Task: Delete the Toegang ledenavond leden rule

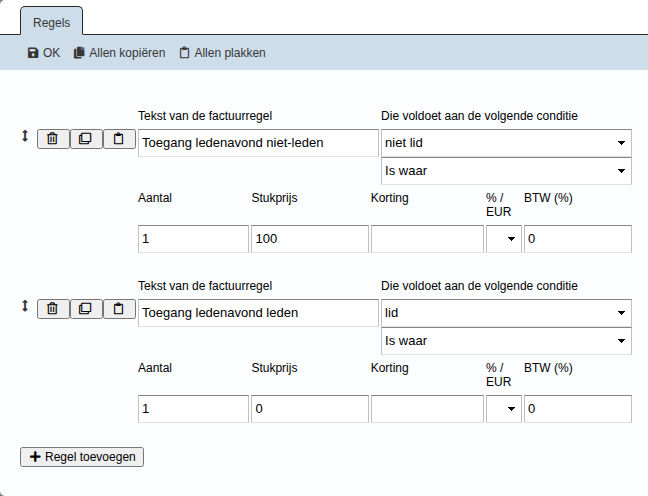Action: [x=53, y=309]
